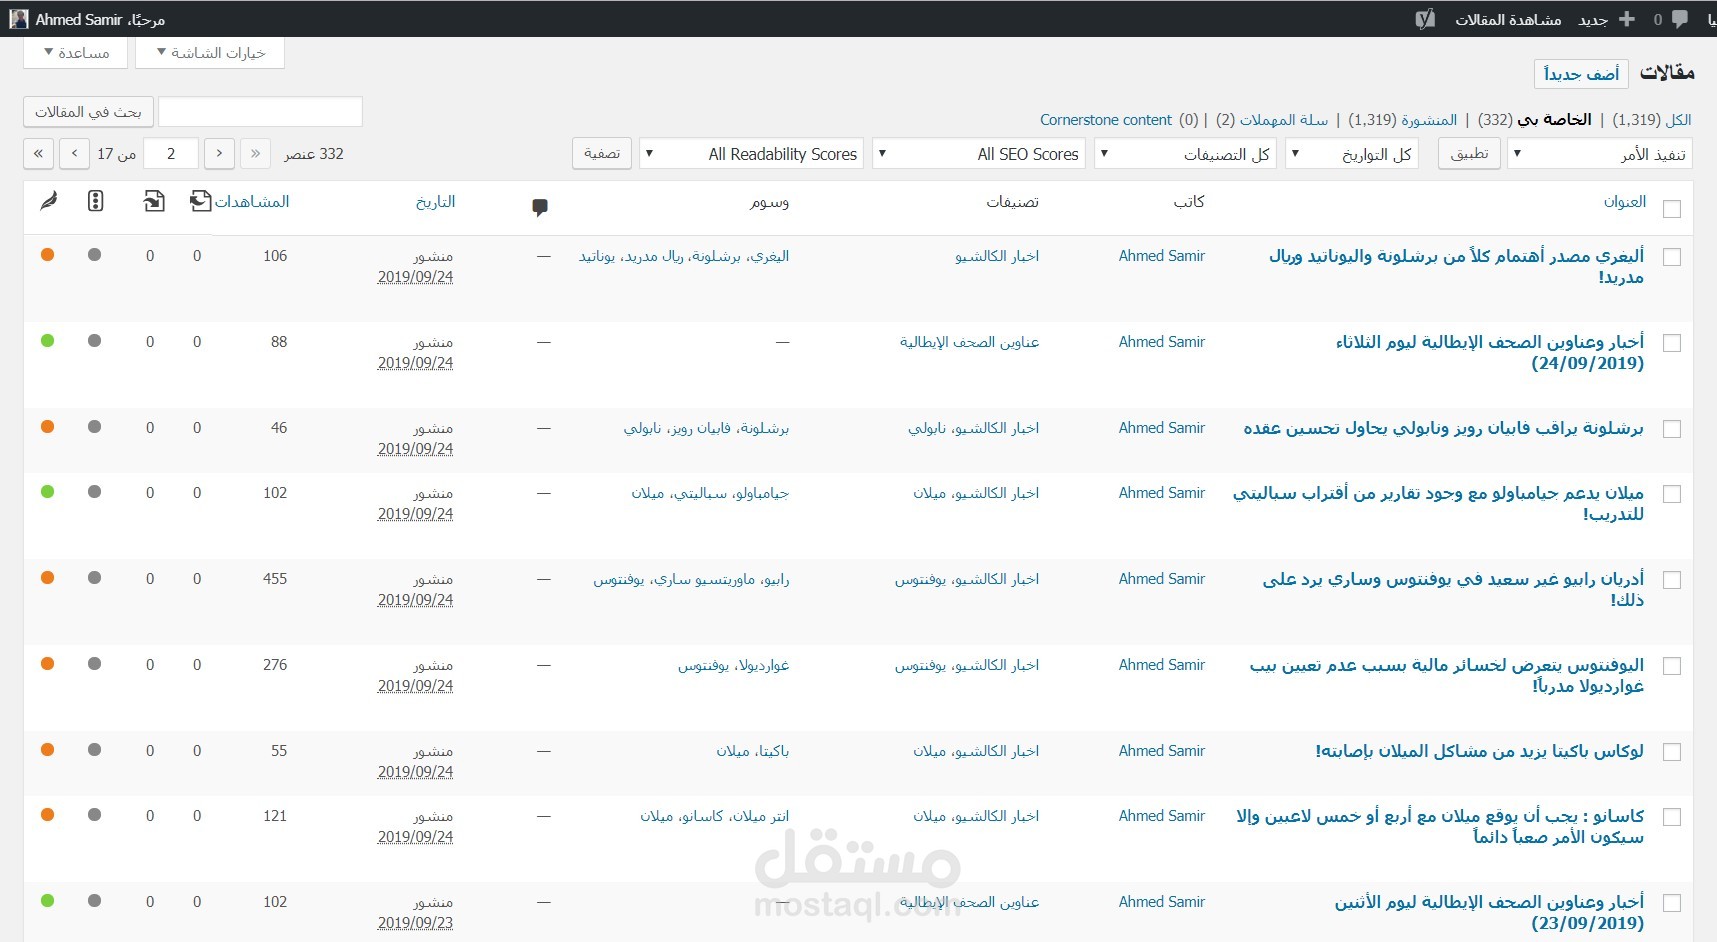Click grey SEO dot in لوكاس باكيتا row
Image resolution: width=1717 pixels, height=942 pixels.
[94, 750]
